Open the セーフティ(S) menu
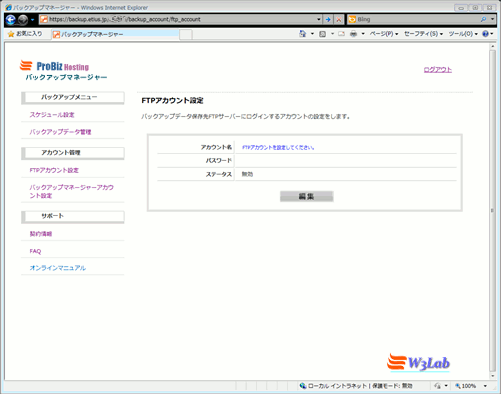This screenshot has width=501, height=394. click(x=423, y=34)
